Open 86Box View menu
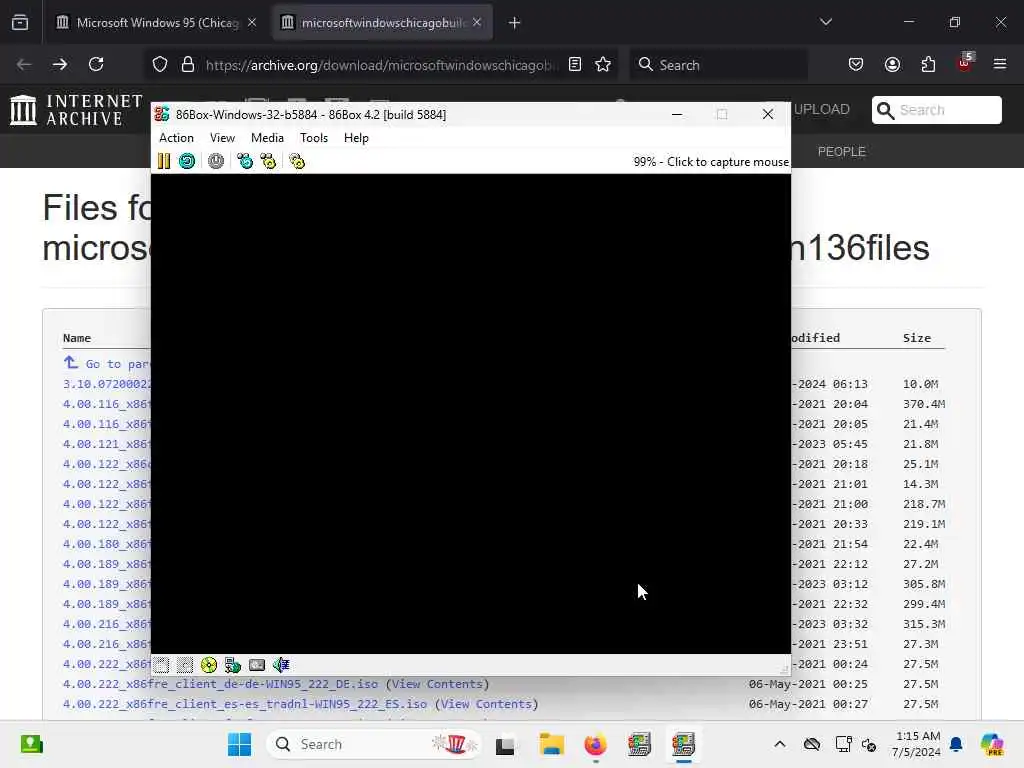Screen dimensions: 1024x768 coord(222,138)
